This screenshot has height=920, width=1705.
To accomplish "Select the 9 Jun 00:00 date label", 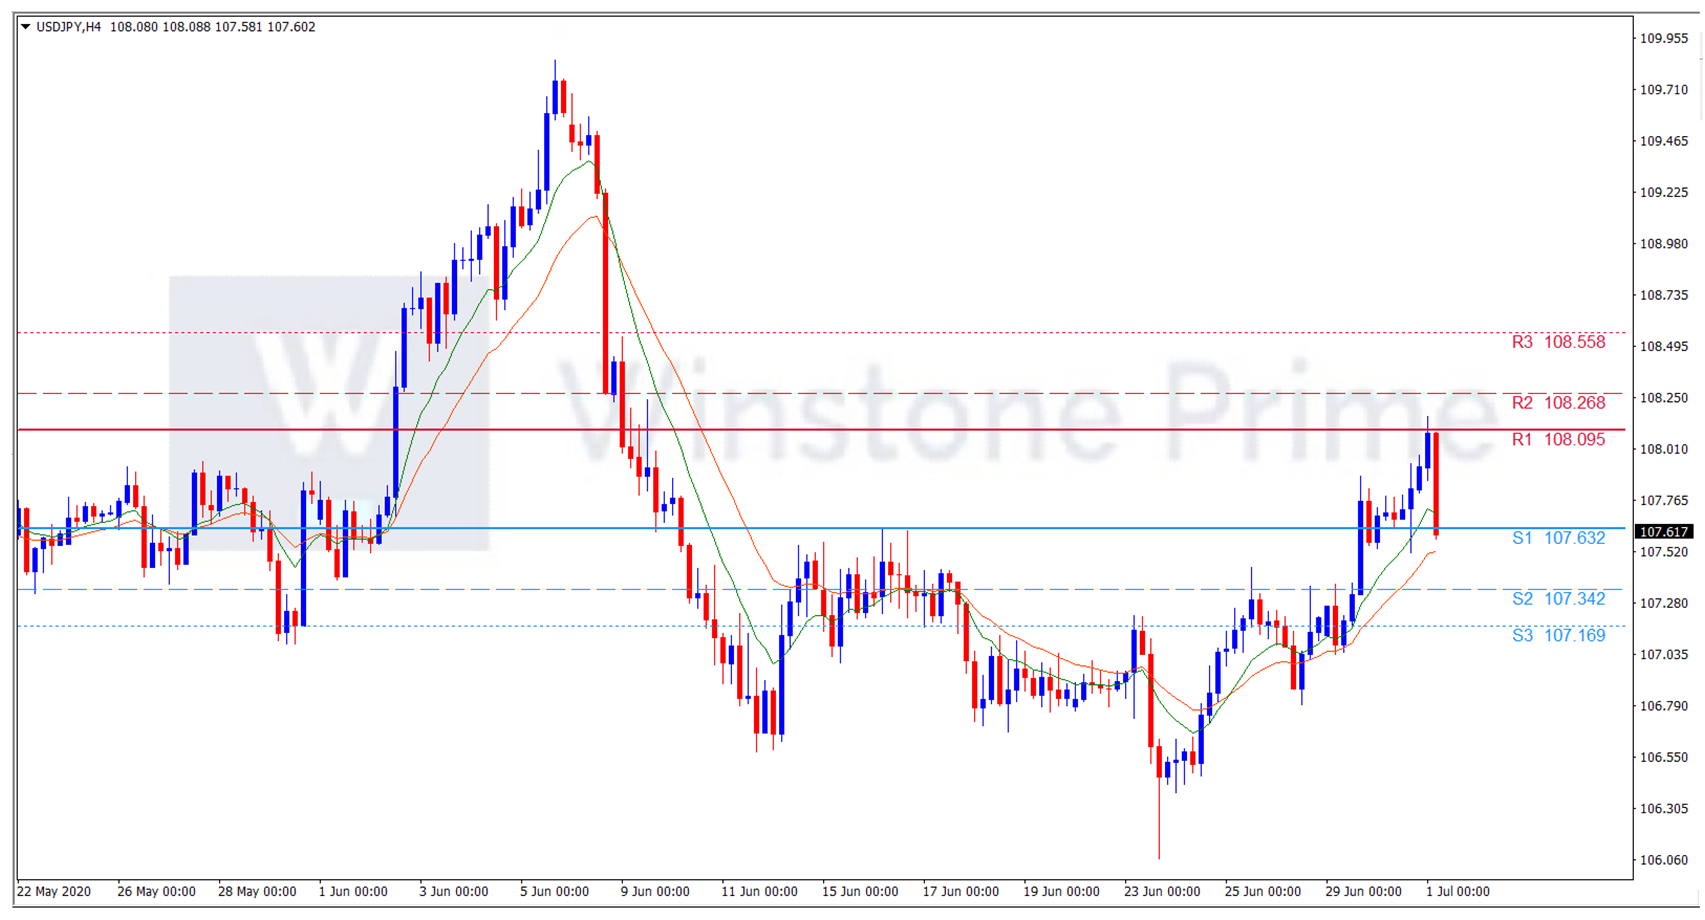I will (x=656, y=892).
